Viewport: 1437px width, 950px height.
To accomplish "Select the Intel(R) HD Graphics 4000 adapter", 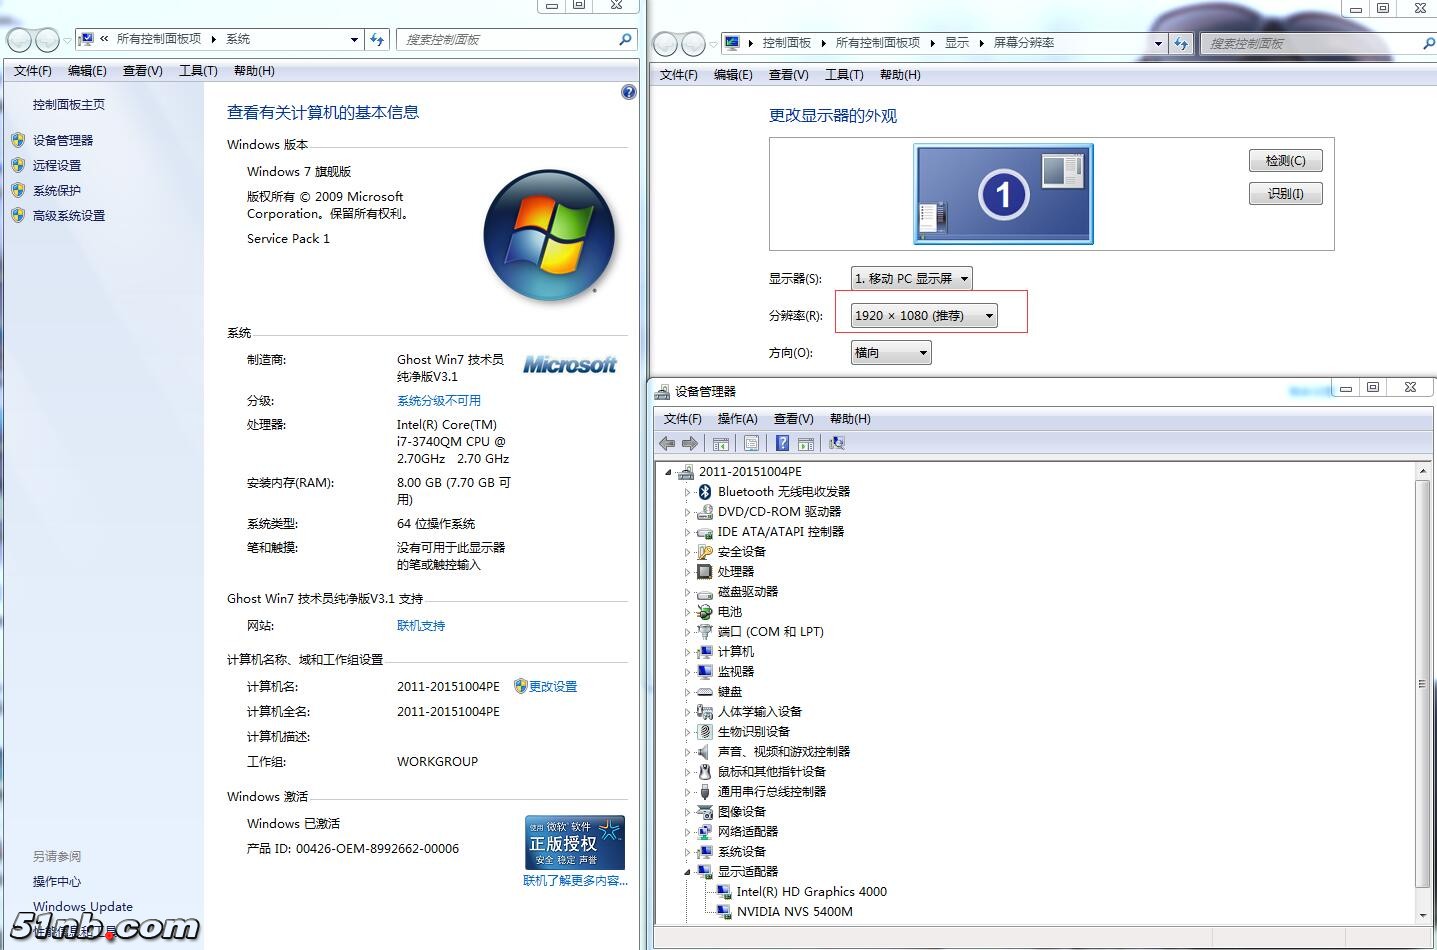I will pos(811,892).
